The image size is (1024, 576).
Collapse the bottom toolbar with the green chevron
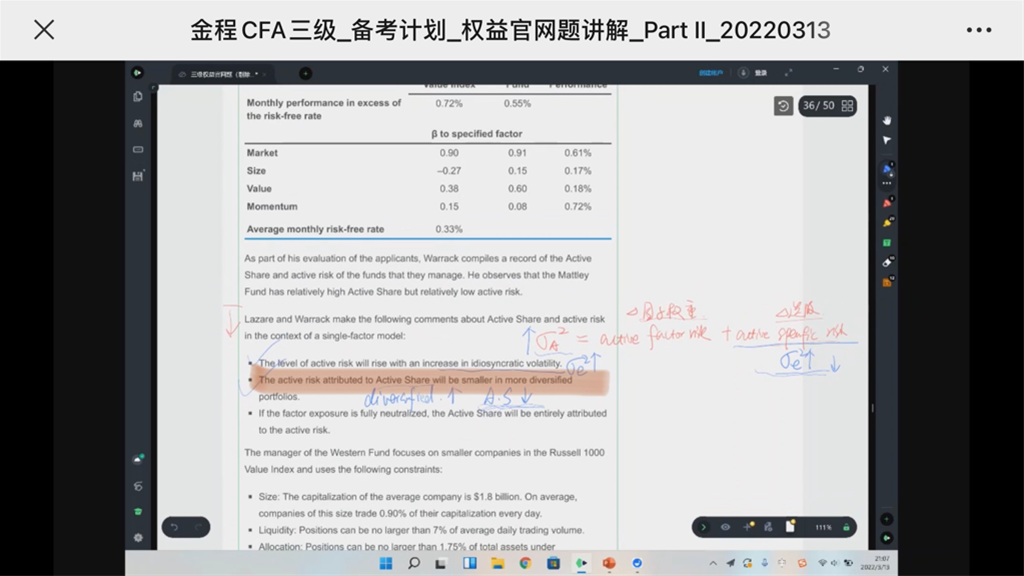[703, 527]
